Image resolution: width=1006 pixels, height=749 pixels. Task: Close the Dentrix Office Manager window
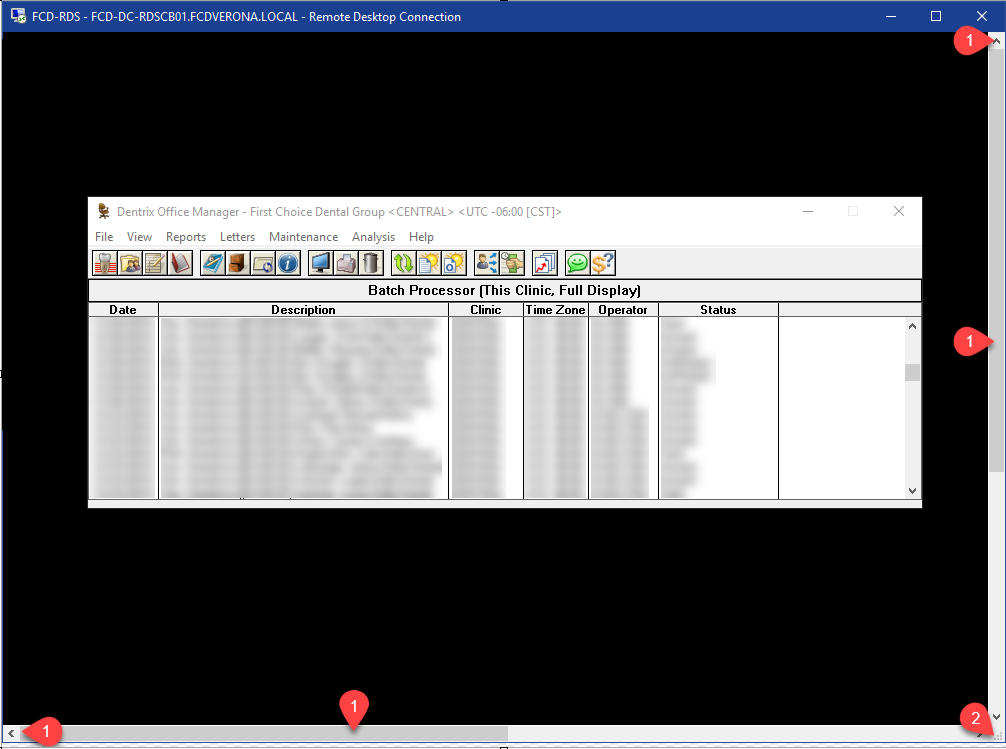(899, 211)
